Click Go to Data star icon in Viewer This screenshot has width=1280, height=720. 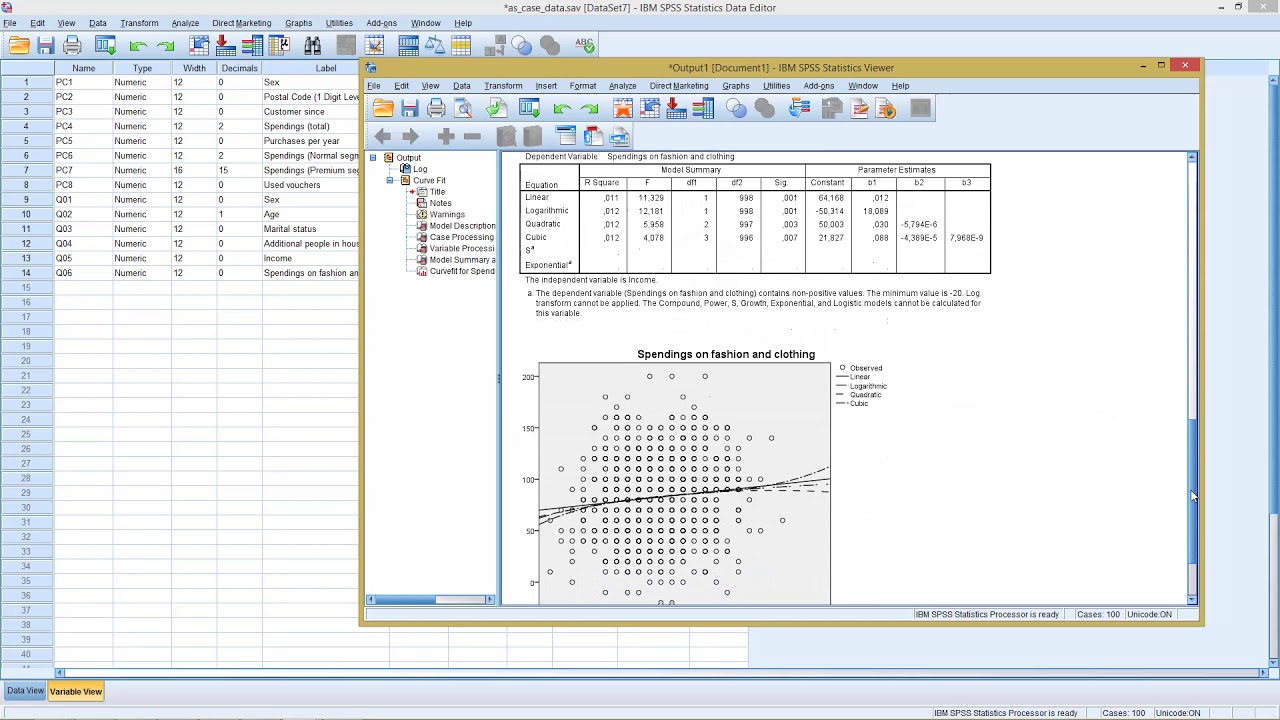click(622, 108)
